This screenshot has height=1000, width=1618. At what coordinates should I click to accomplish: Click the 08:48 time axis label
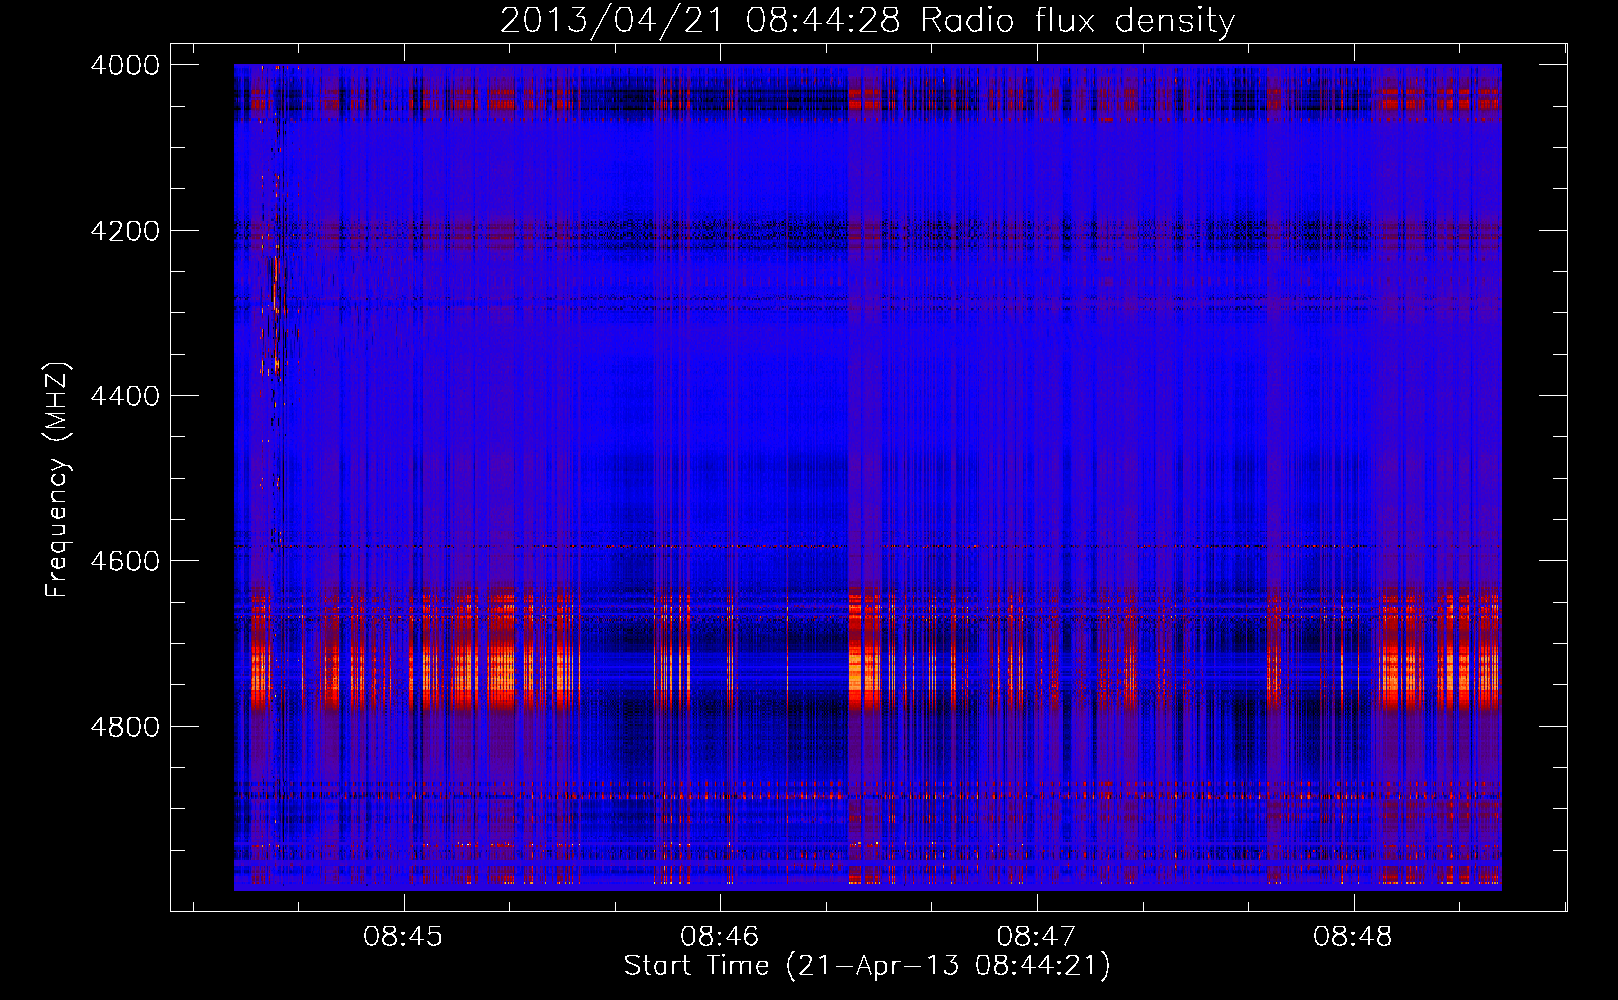click(1353, 936)
